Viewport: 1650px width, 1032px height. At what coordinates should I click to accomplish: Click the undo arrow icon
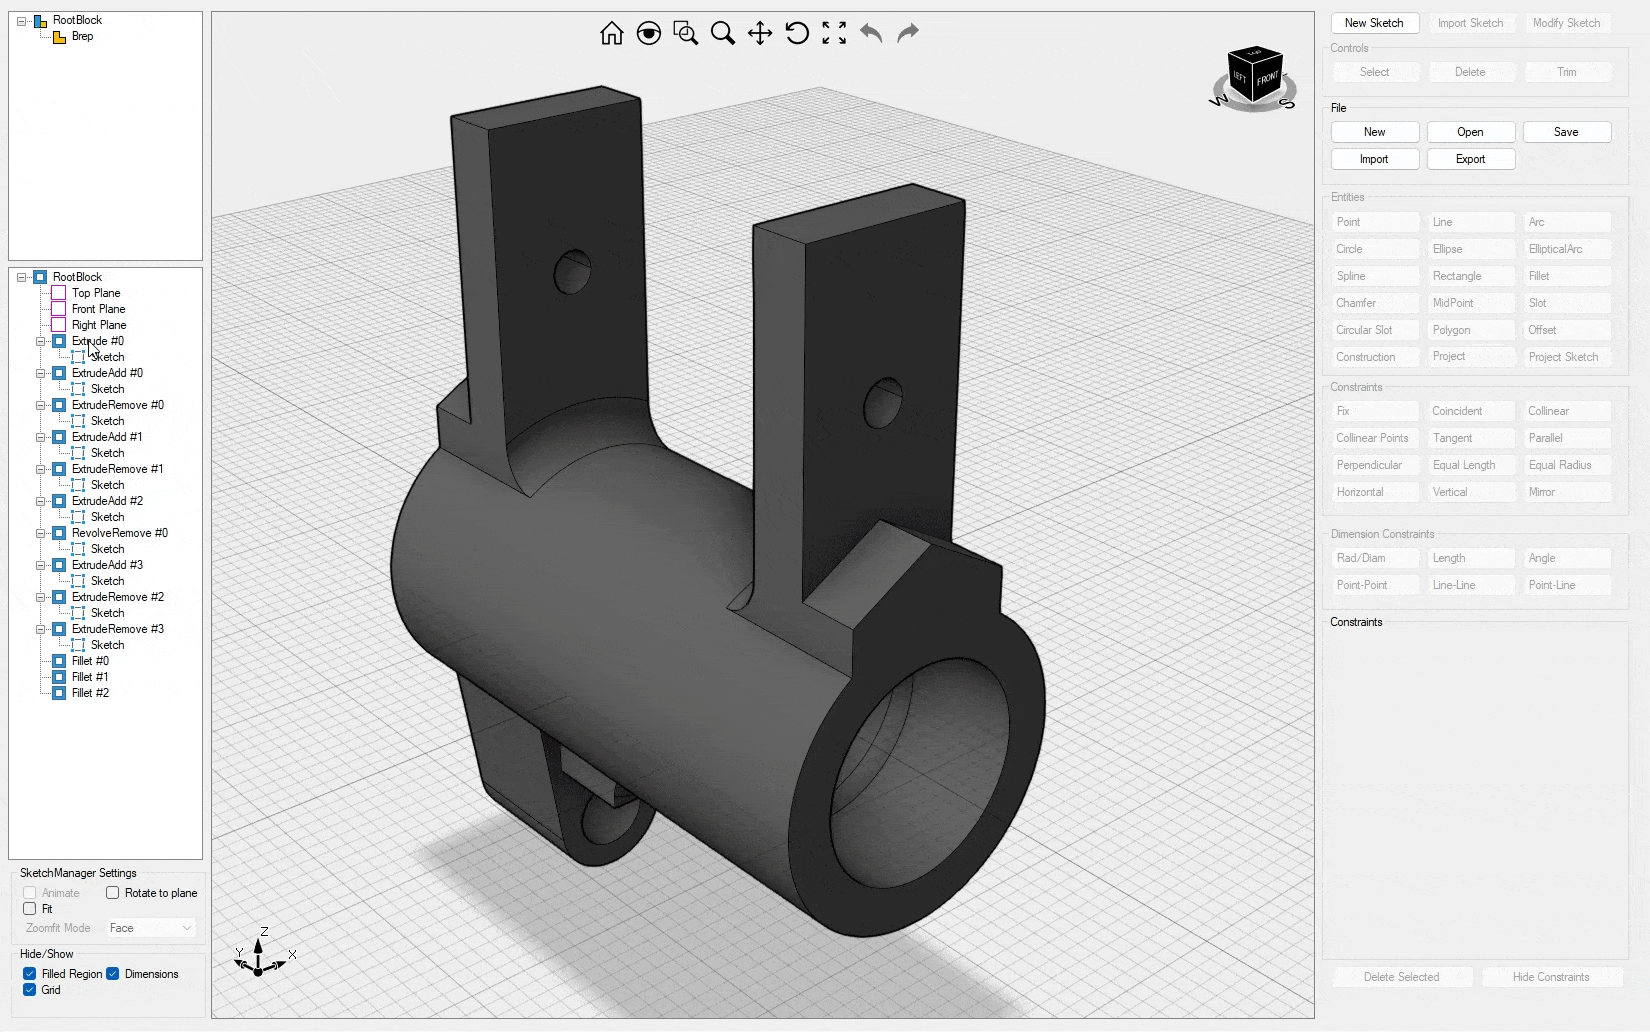pos(871,33)
